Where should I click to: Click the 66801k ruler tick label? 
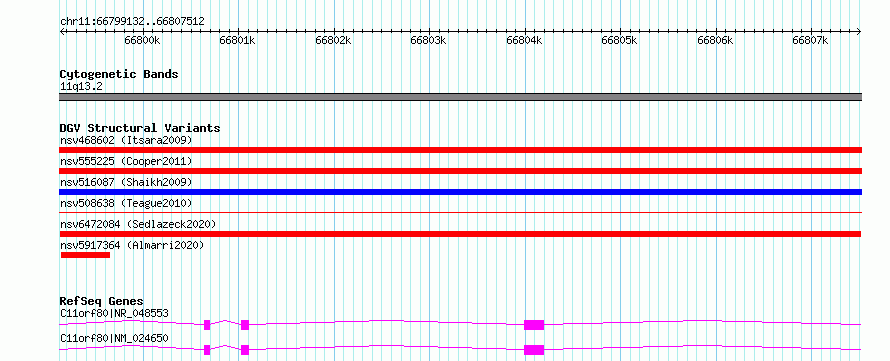coord(237,40)
